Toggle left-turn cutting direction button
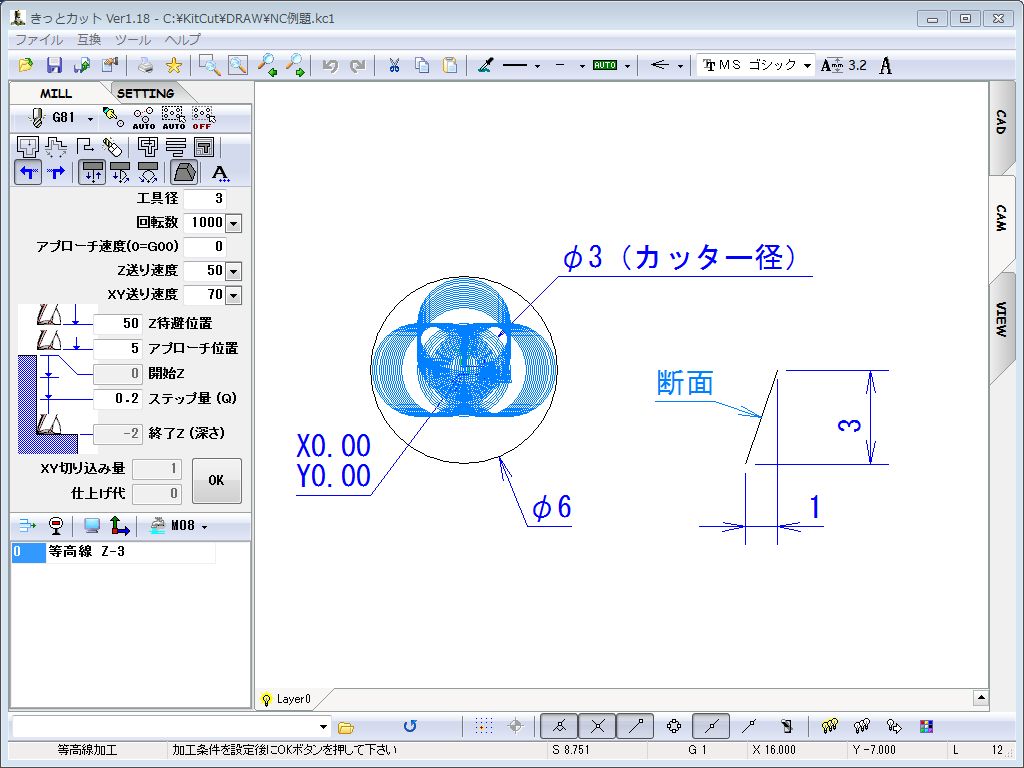The width and height of the screenshot is (1024, 768). tap(28, 173)
